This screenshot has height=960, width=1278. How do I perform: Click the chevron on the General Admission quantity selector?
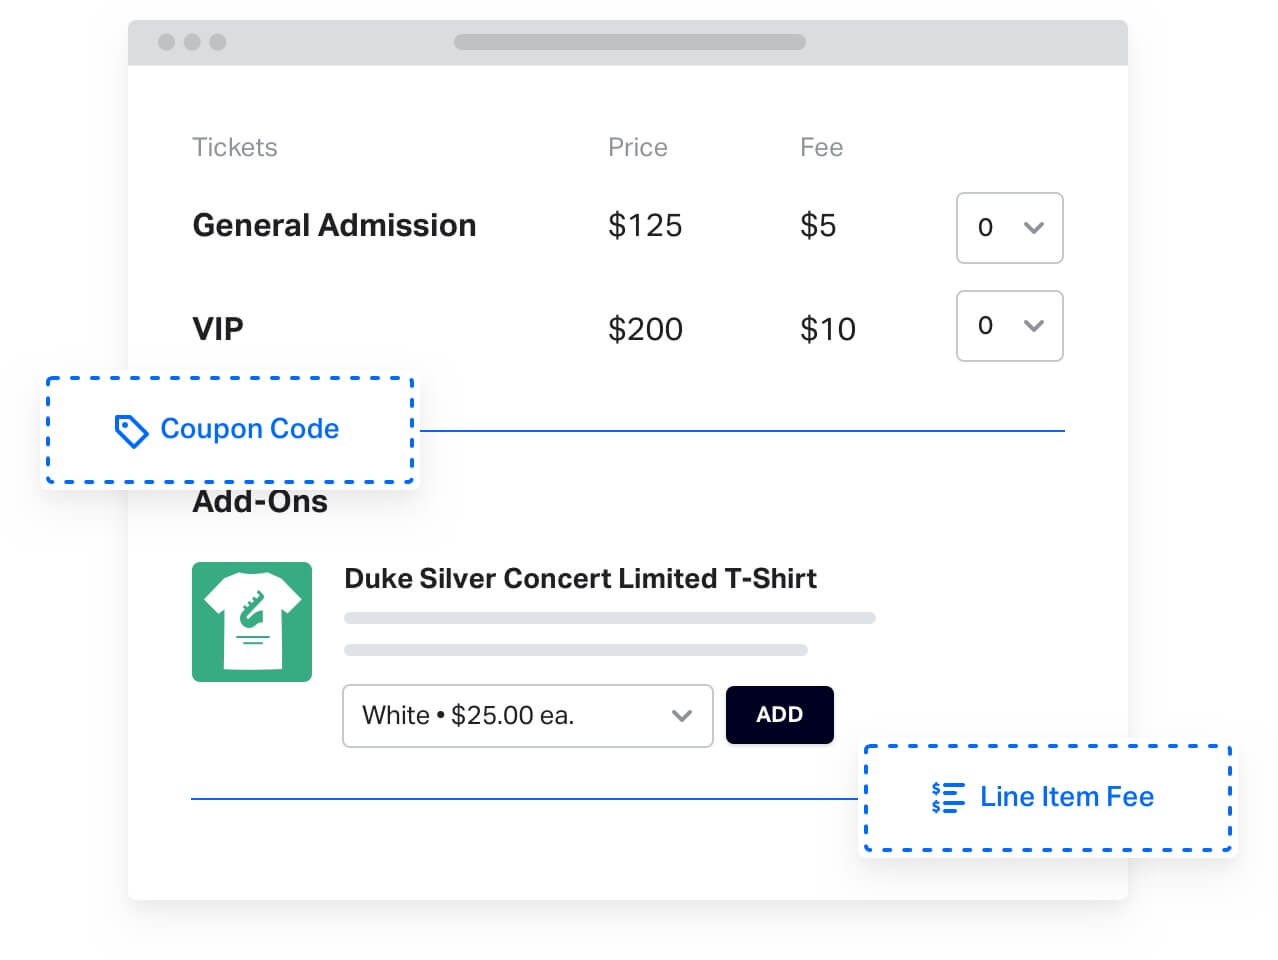(1035, 228)
